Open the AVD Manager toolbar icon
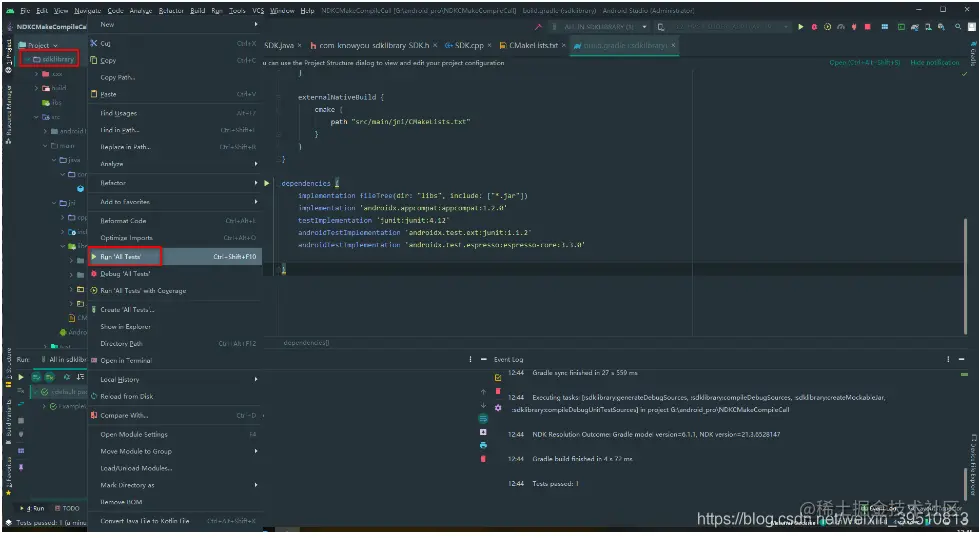This screenshot has height=538, width=979. 928,27
